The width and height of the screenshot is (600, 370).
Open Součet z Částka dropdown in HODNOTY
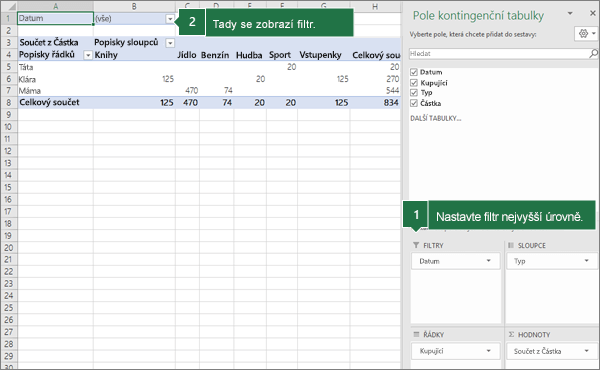[587, 350]
